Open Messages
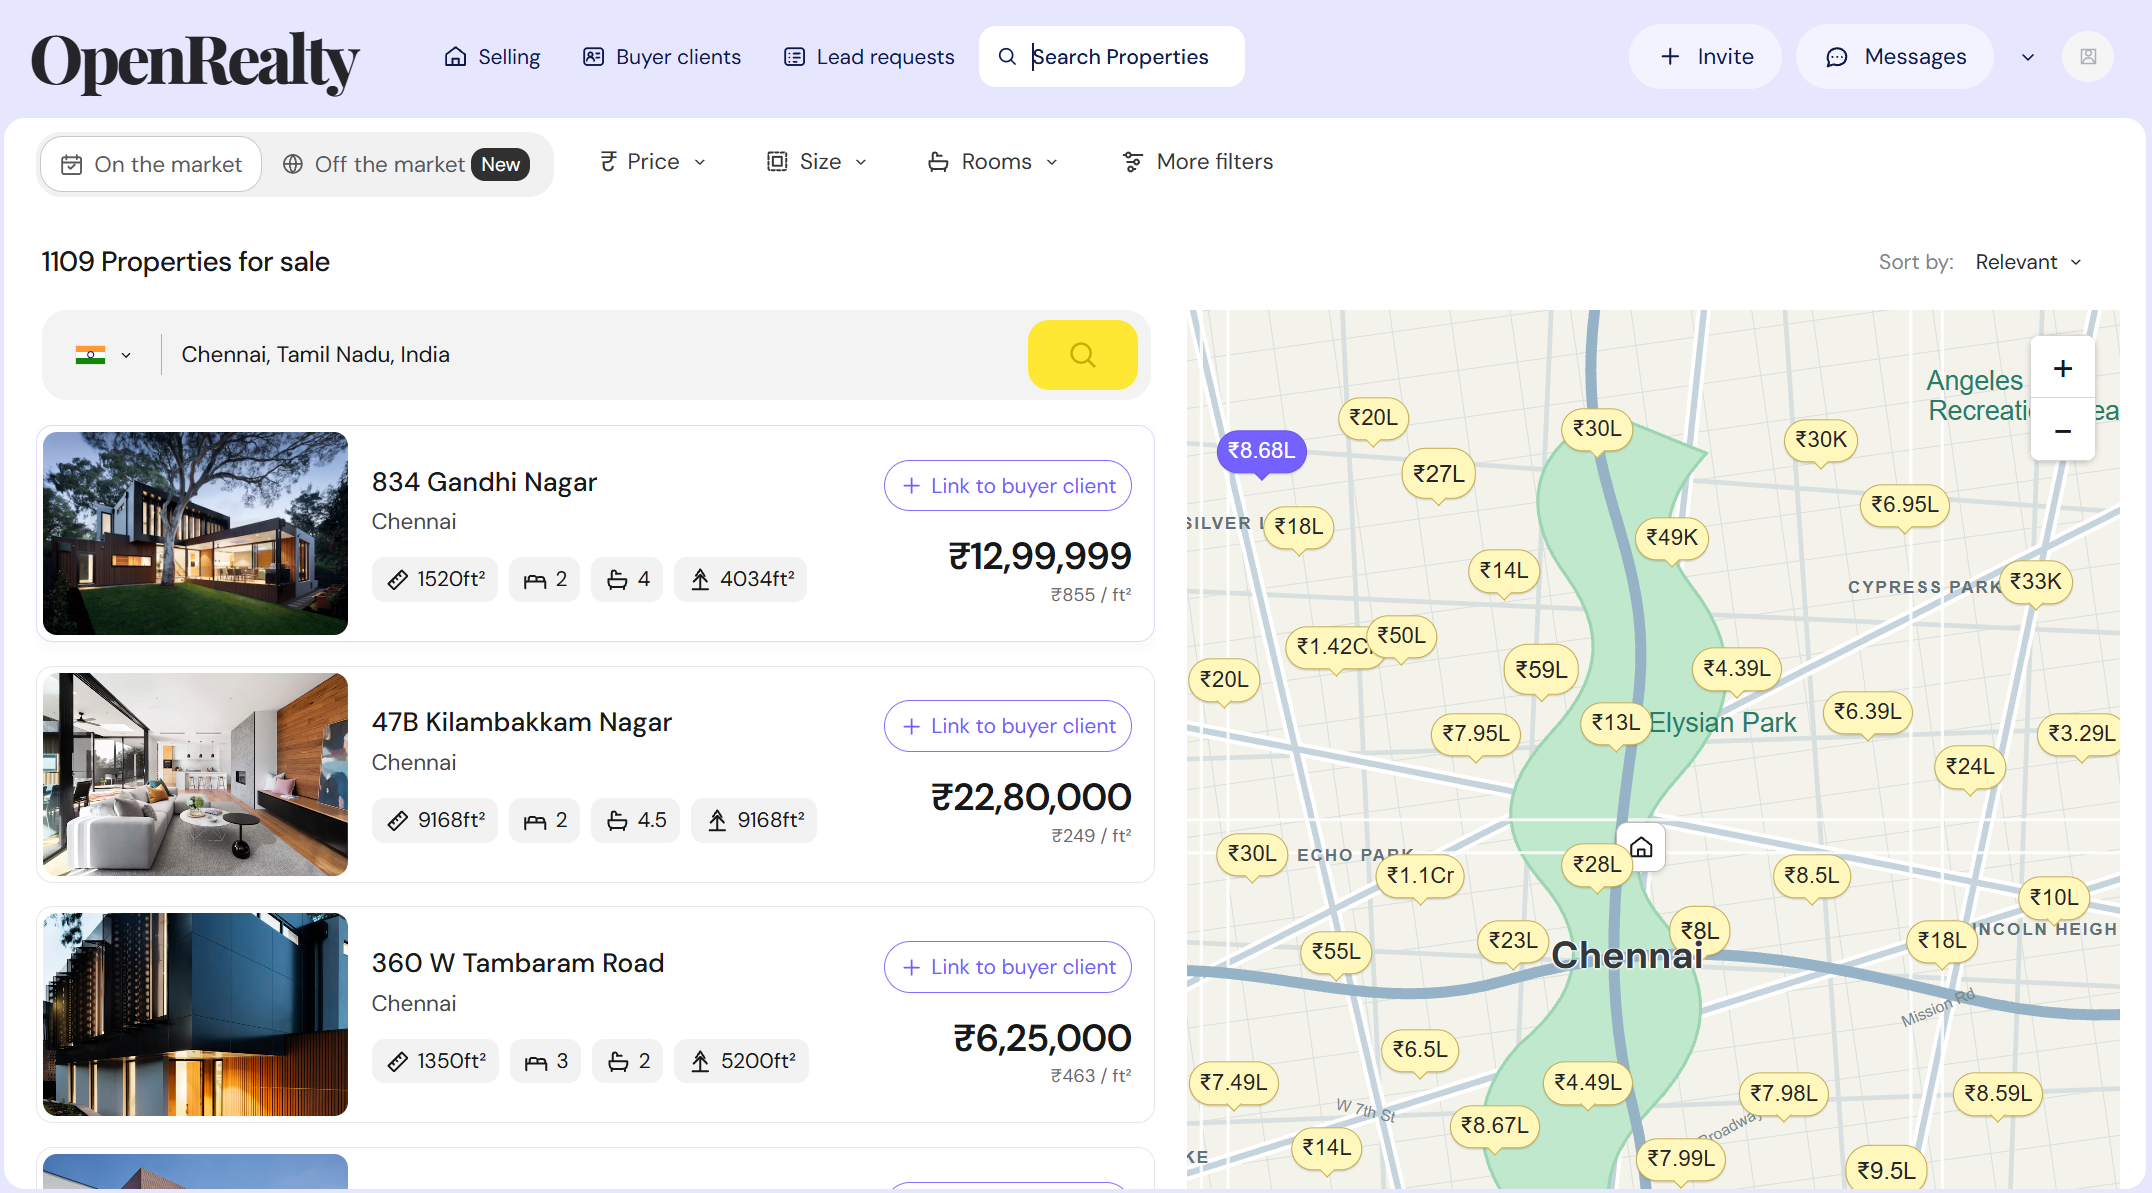Screen dimensions: 2152x1193 1895,57
